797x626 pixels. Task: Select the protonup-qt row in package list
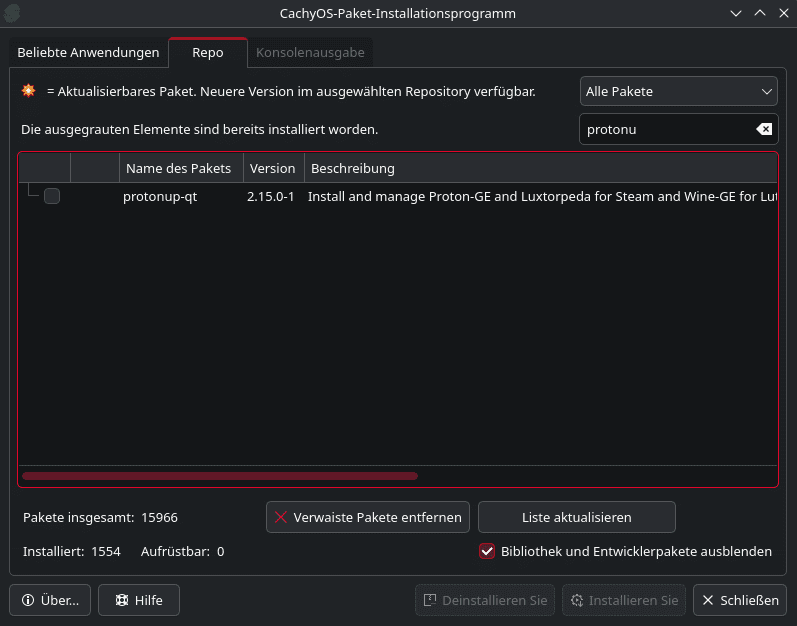click(x=160, y=197)
